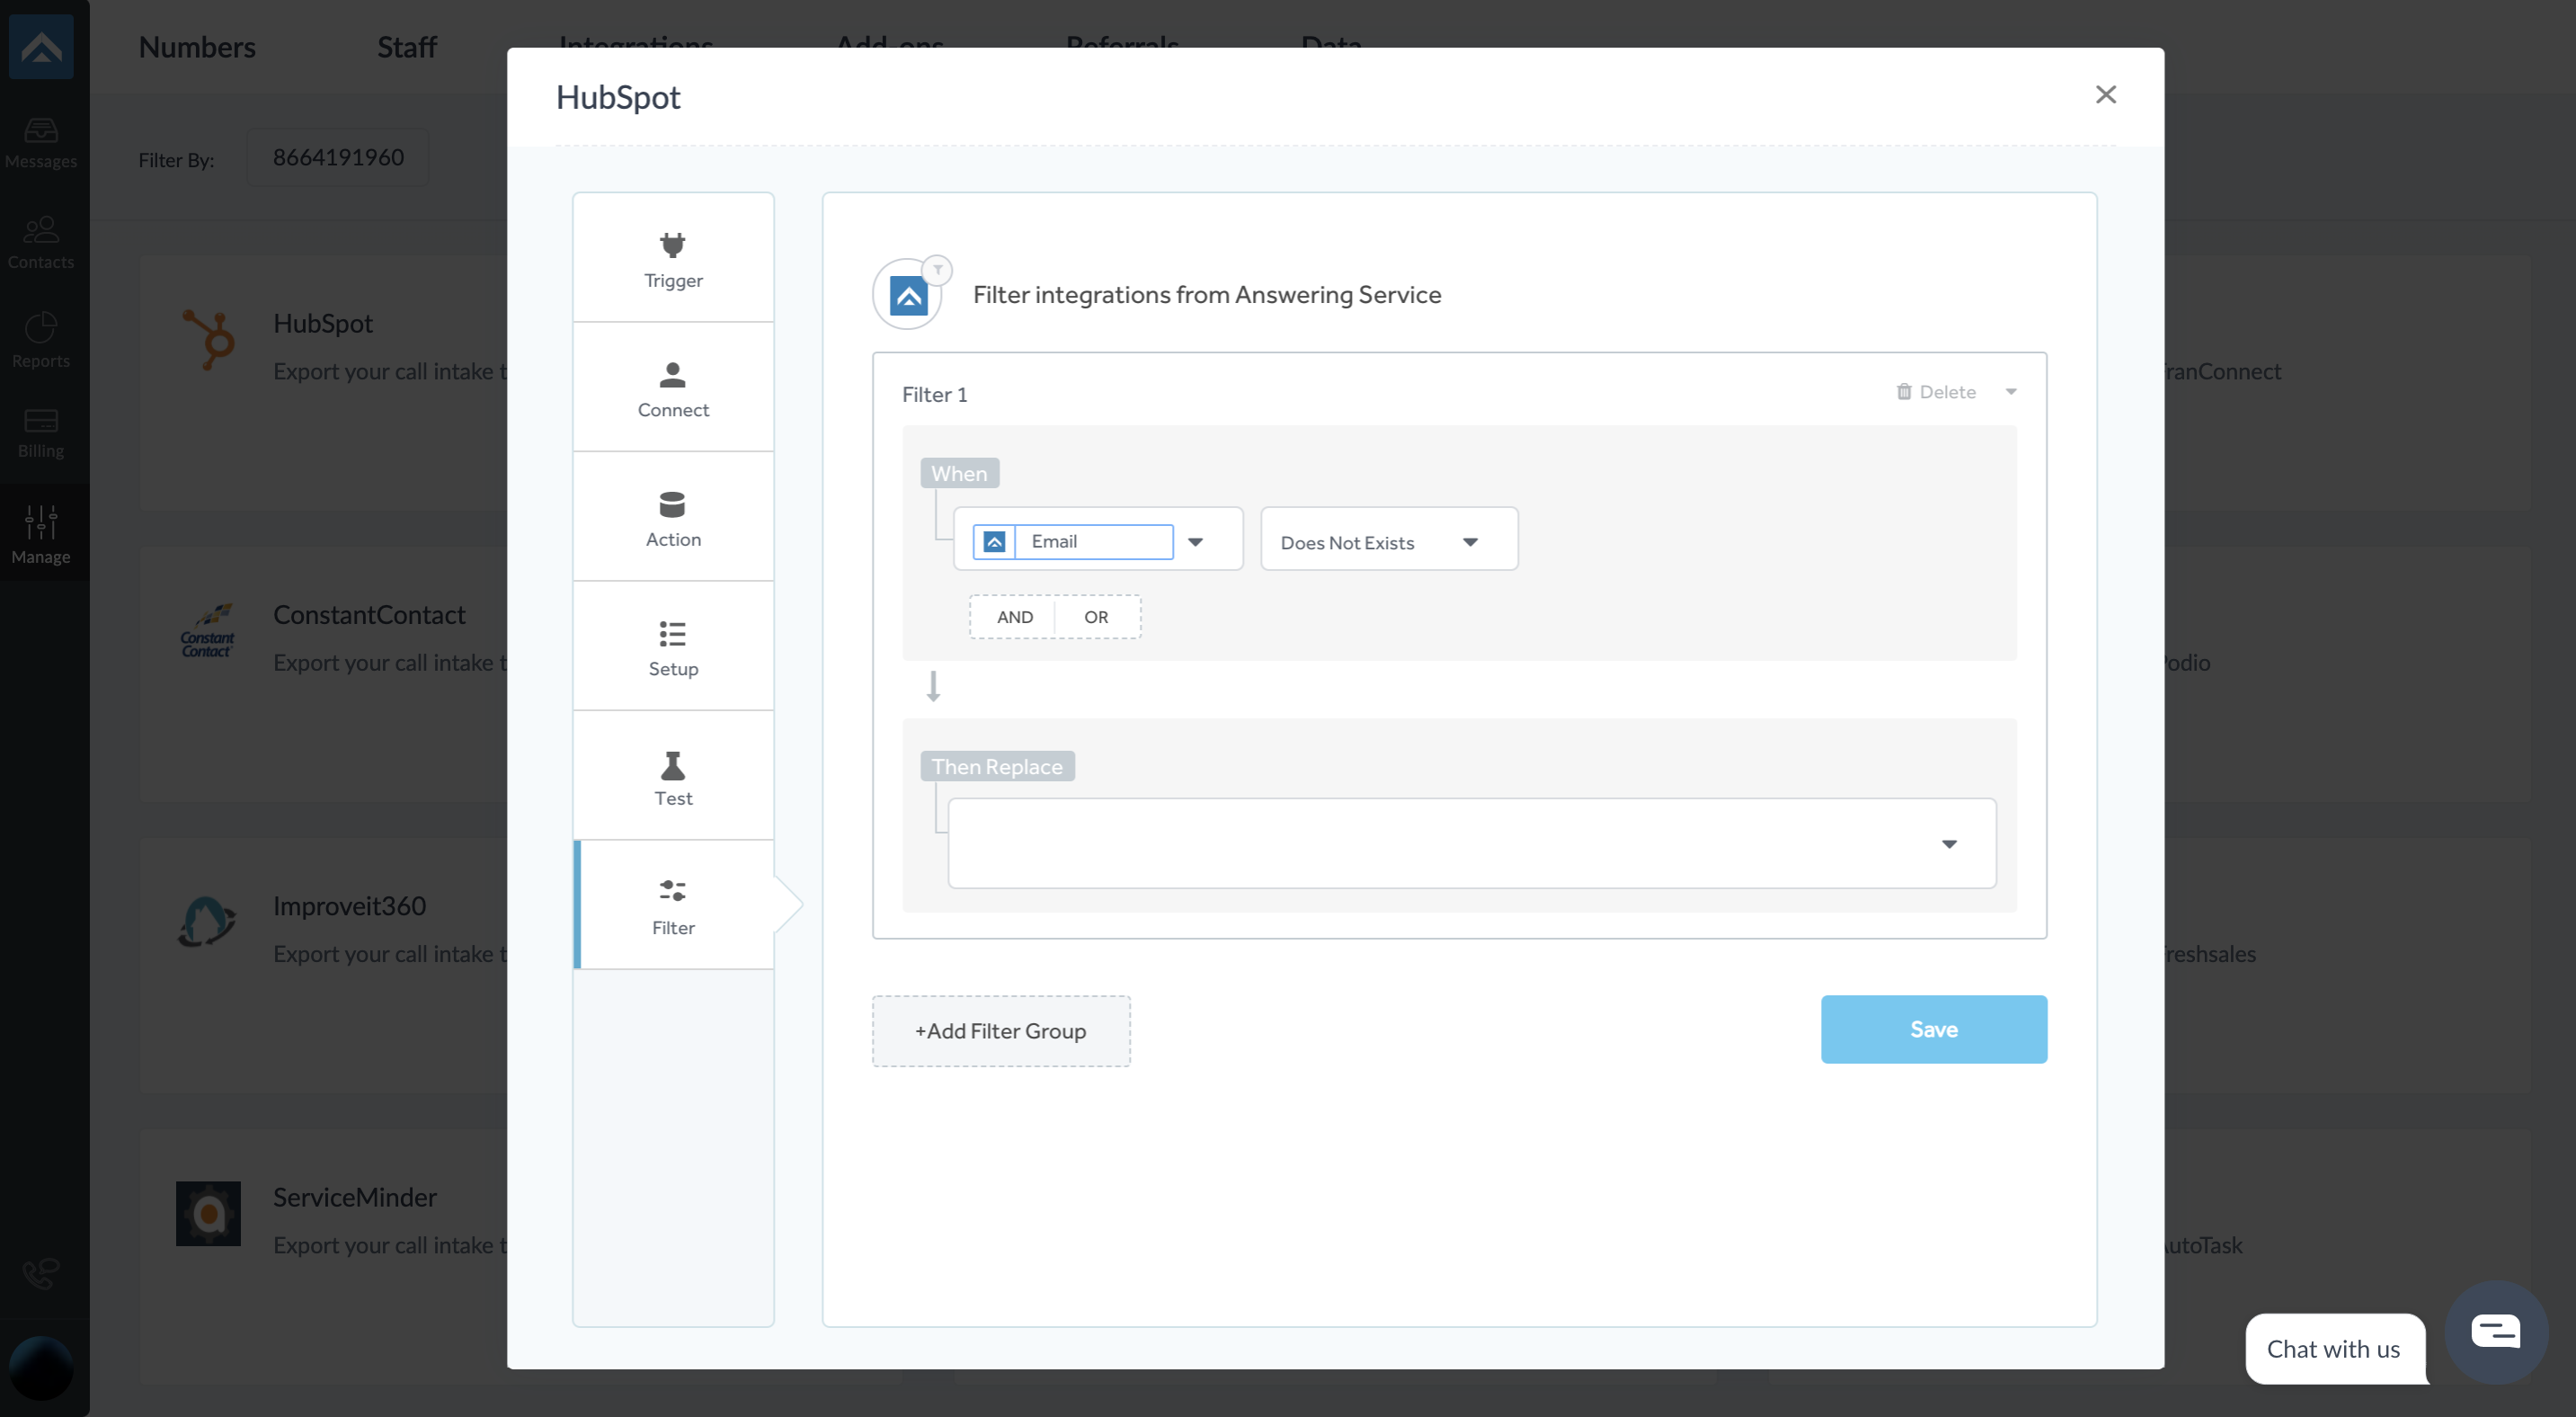Viewport: 2576px width, 1417px height.
Task: Open the Setup step
Action: pyautogui.click(x=673, y=646)
